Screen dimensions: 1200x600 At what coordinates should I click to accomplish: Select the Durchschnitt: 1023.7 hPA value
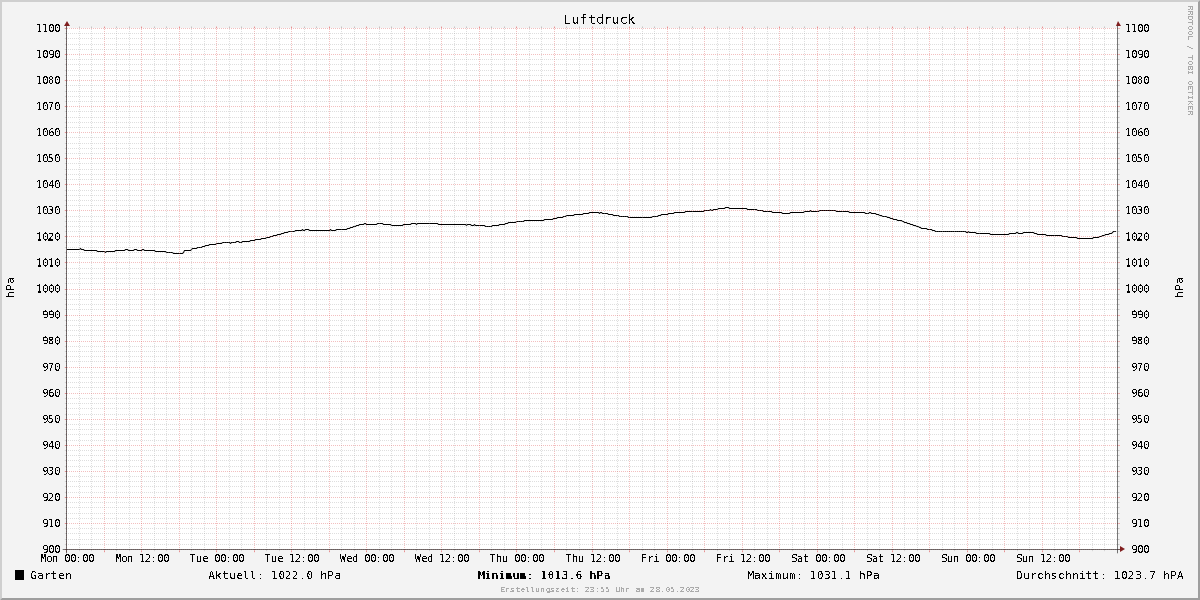point(1100,575)
